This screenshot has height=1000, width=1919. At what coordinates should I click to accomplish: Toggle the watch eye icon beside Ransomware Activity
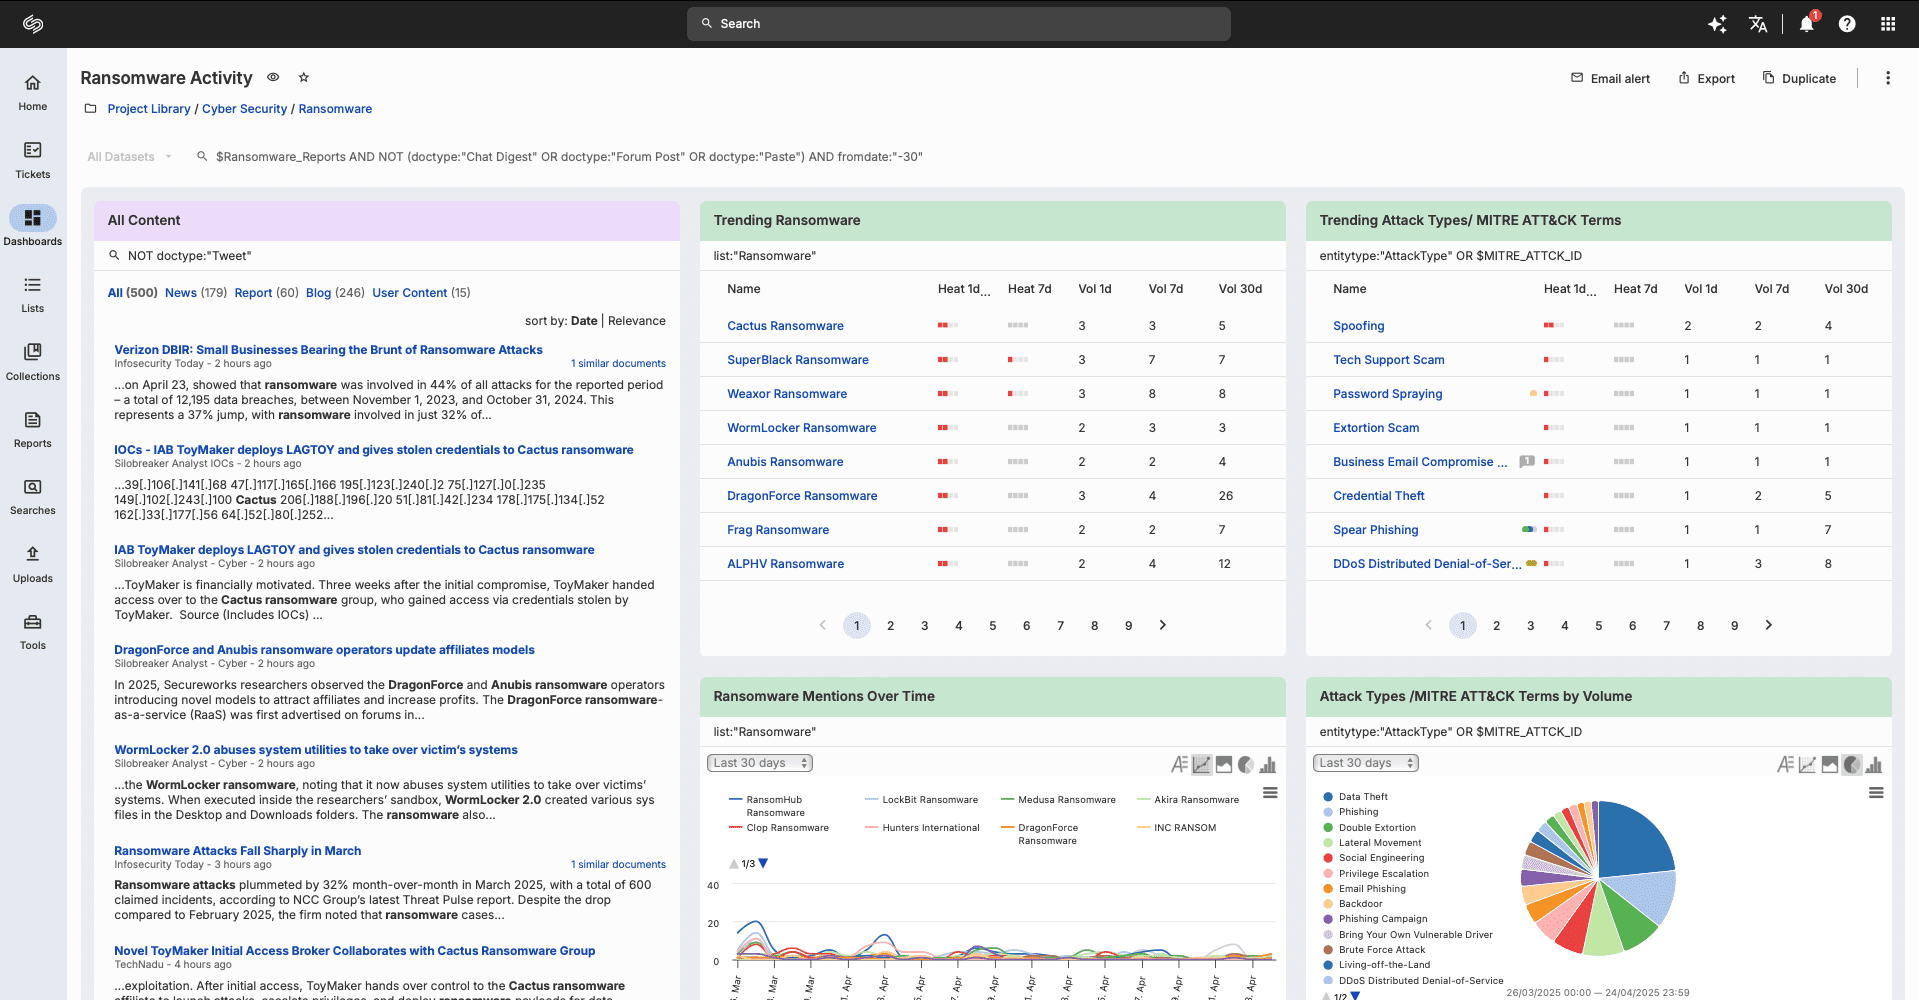(273, 77)
